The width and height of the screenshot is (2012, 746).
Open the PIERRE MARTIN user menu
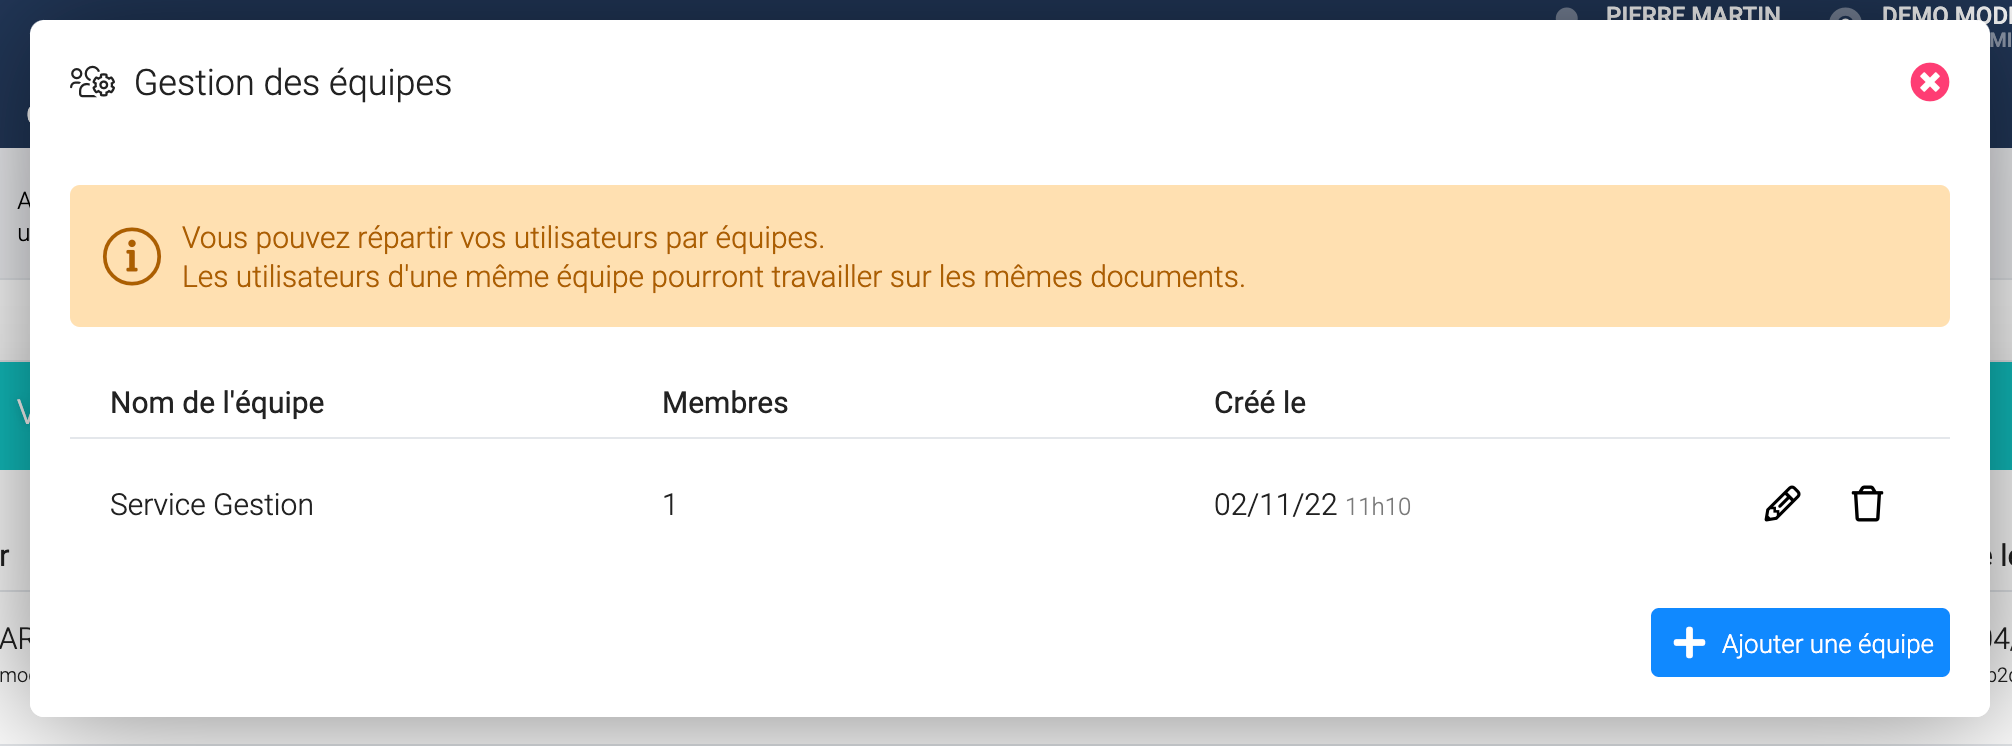click(x=1692, y=13)
